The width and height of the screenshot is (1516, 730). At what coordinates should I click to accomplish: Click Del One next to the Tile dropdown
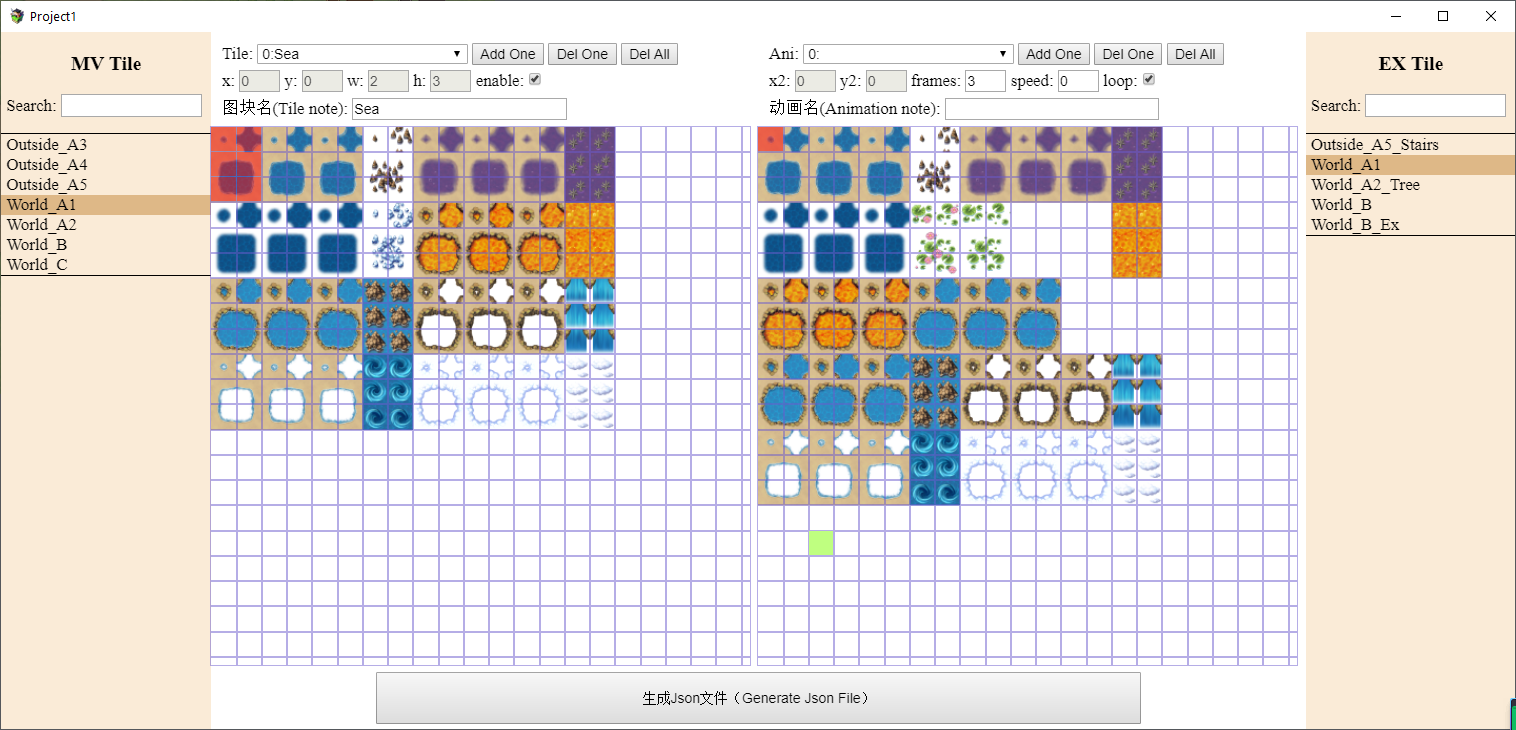pyautogui.click(x=582, y=54)
